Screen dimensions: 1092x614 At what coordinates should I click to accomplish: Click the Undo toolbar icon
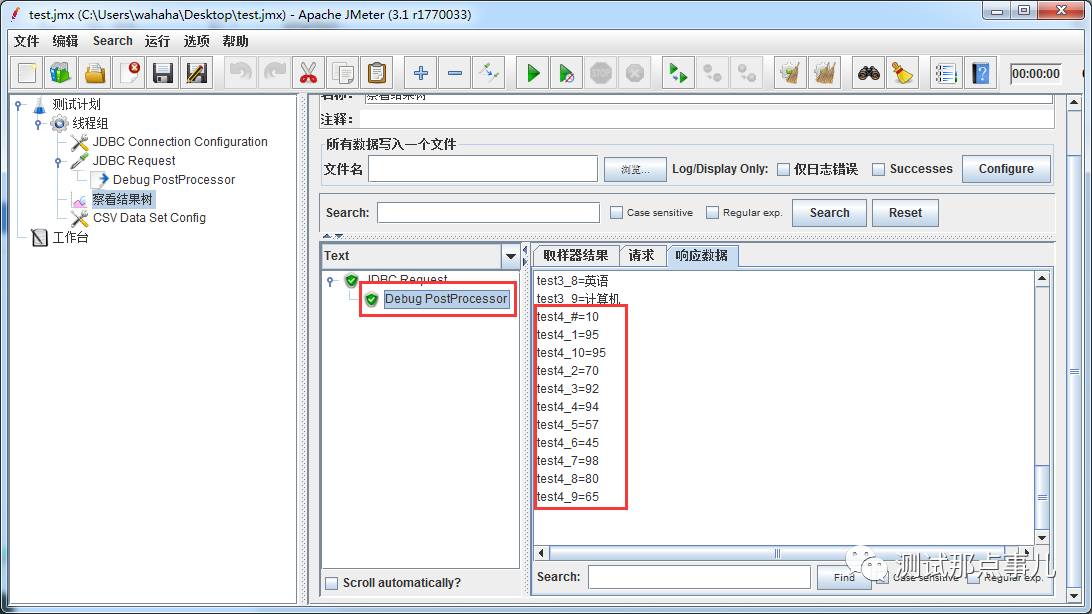[241, 72]
